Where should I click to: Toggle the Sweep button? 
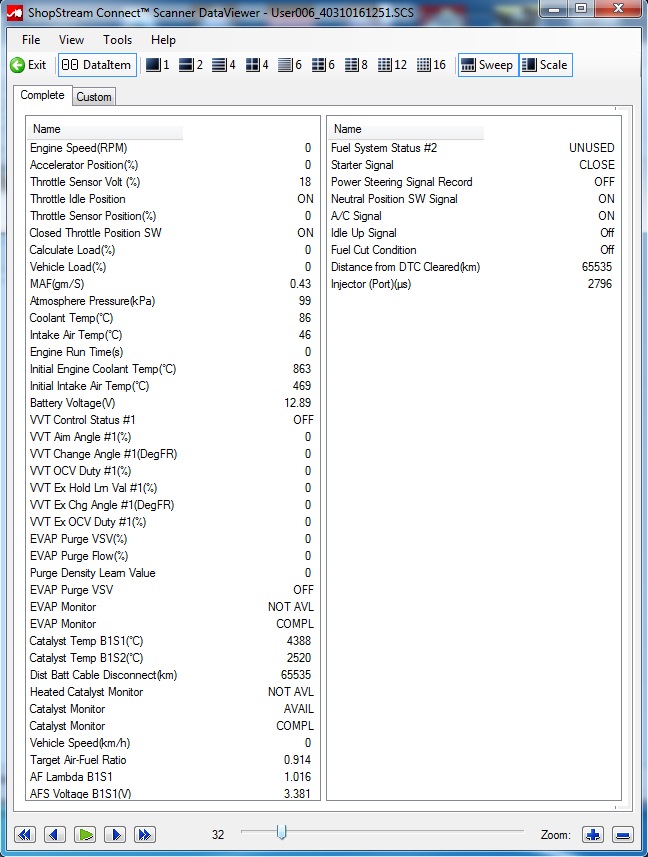click(487, 65)
